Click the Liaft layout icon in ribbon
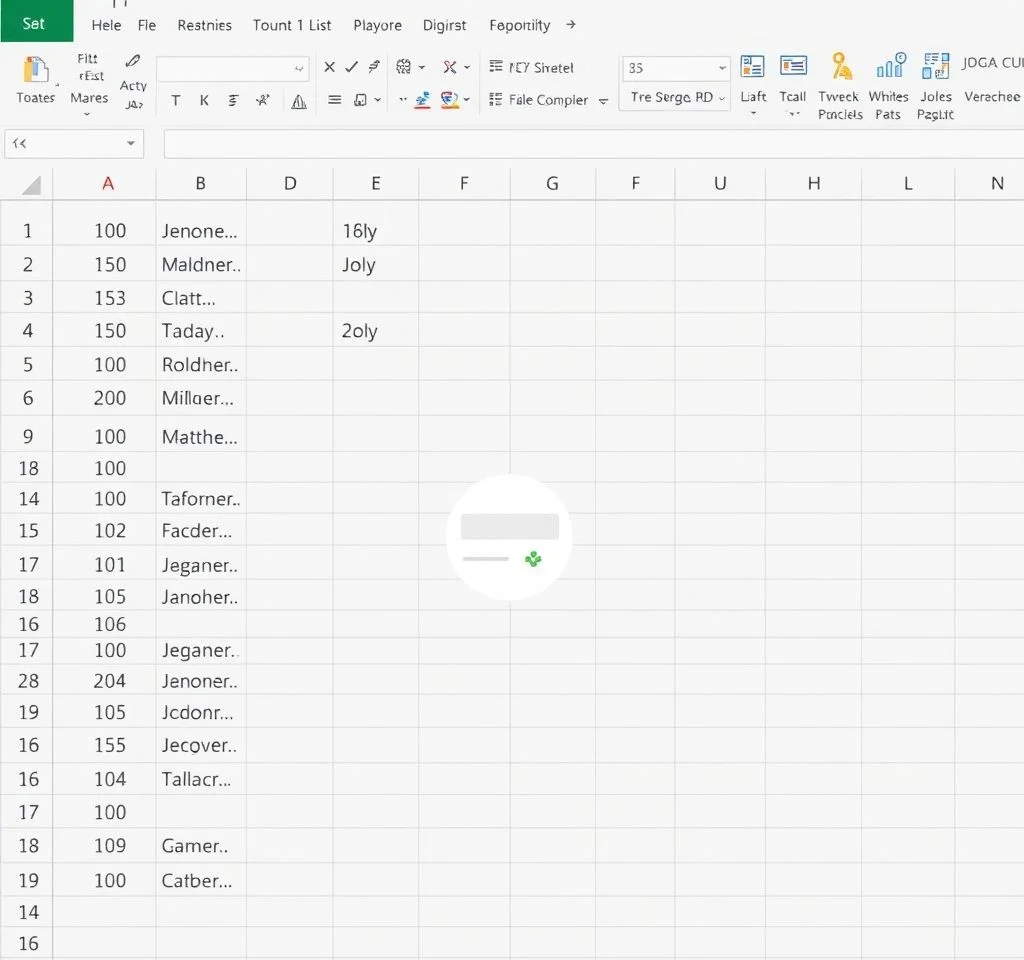The height and width of the screenshot is (960, 1024). (752, 67)
